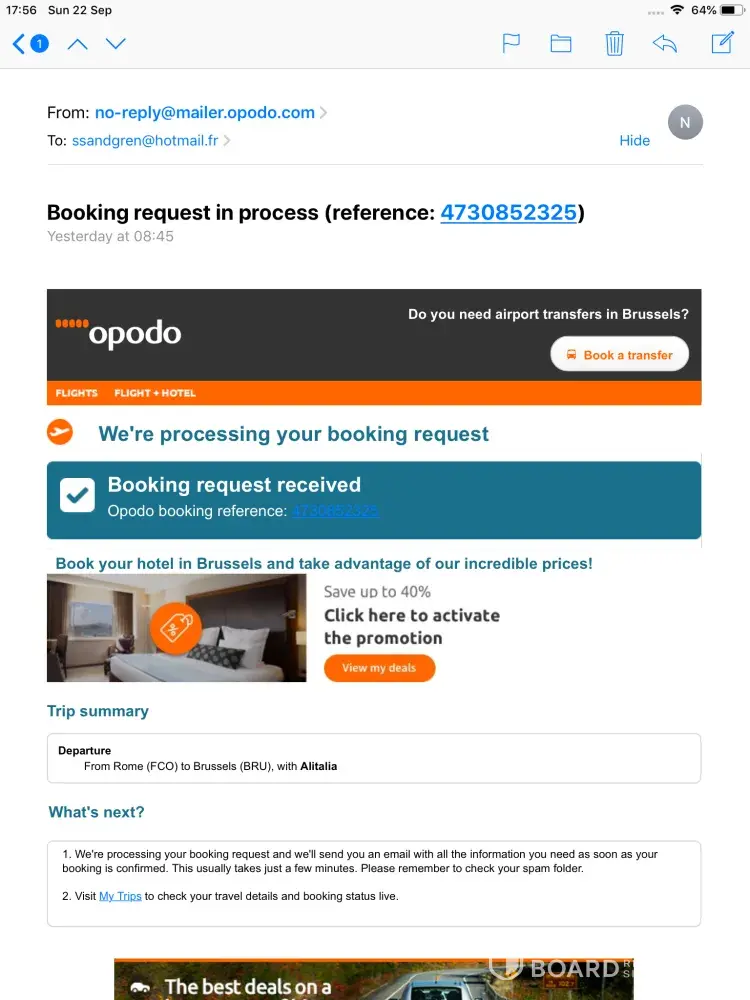
Task: Hide the email header details
Action: [634, 141]
